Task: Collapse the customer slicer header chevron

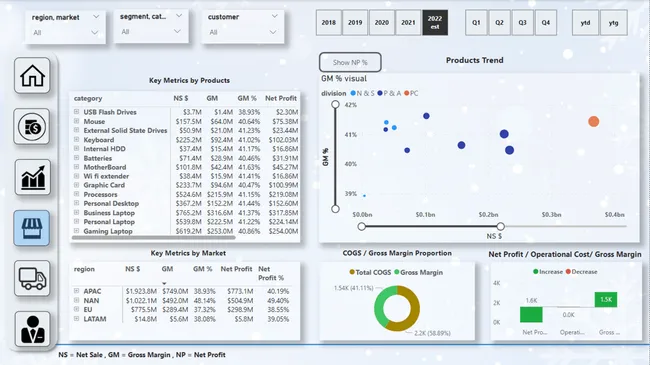Action: click(x=274, y=16)
